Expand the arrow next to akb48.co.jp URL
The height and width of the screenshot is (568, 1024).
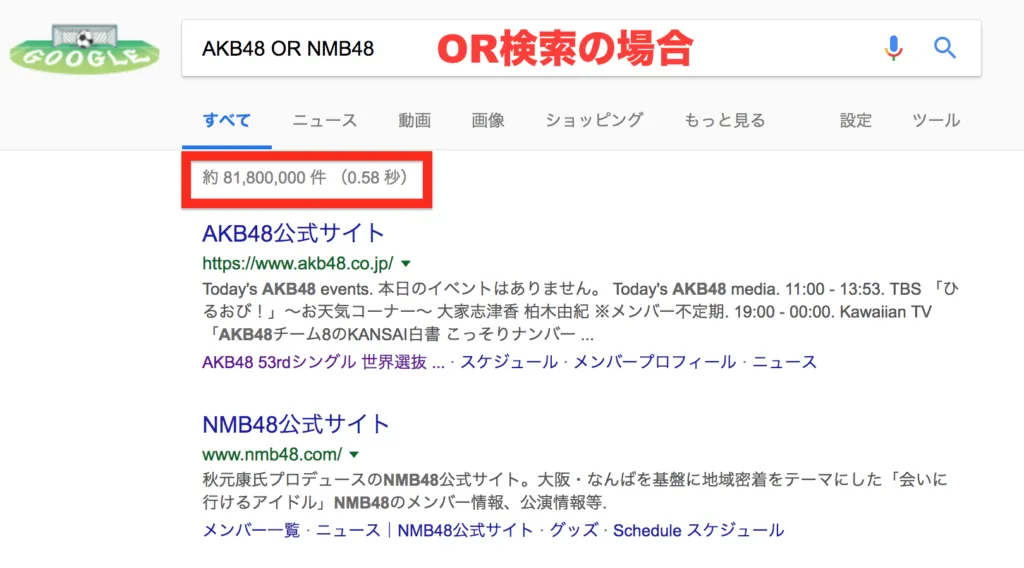(406, 264)
